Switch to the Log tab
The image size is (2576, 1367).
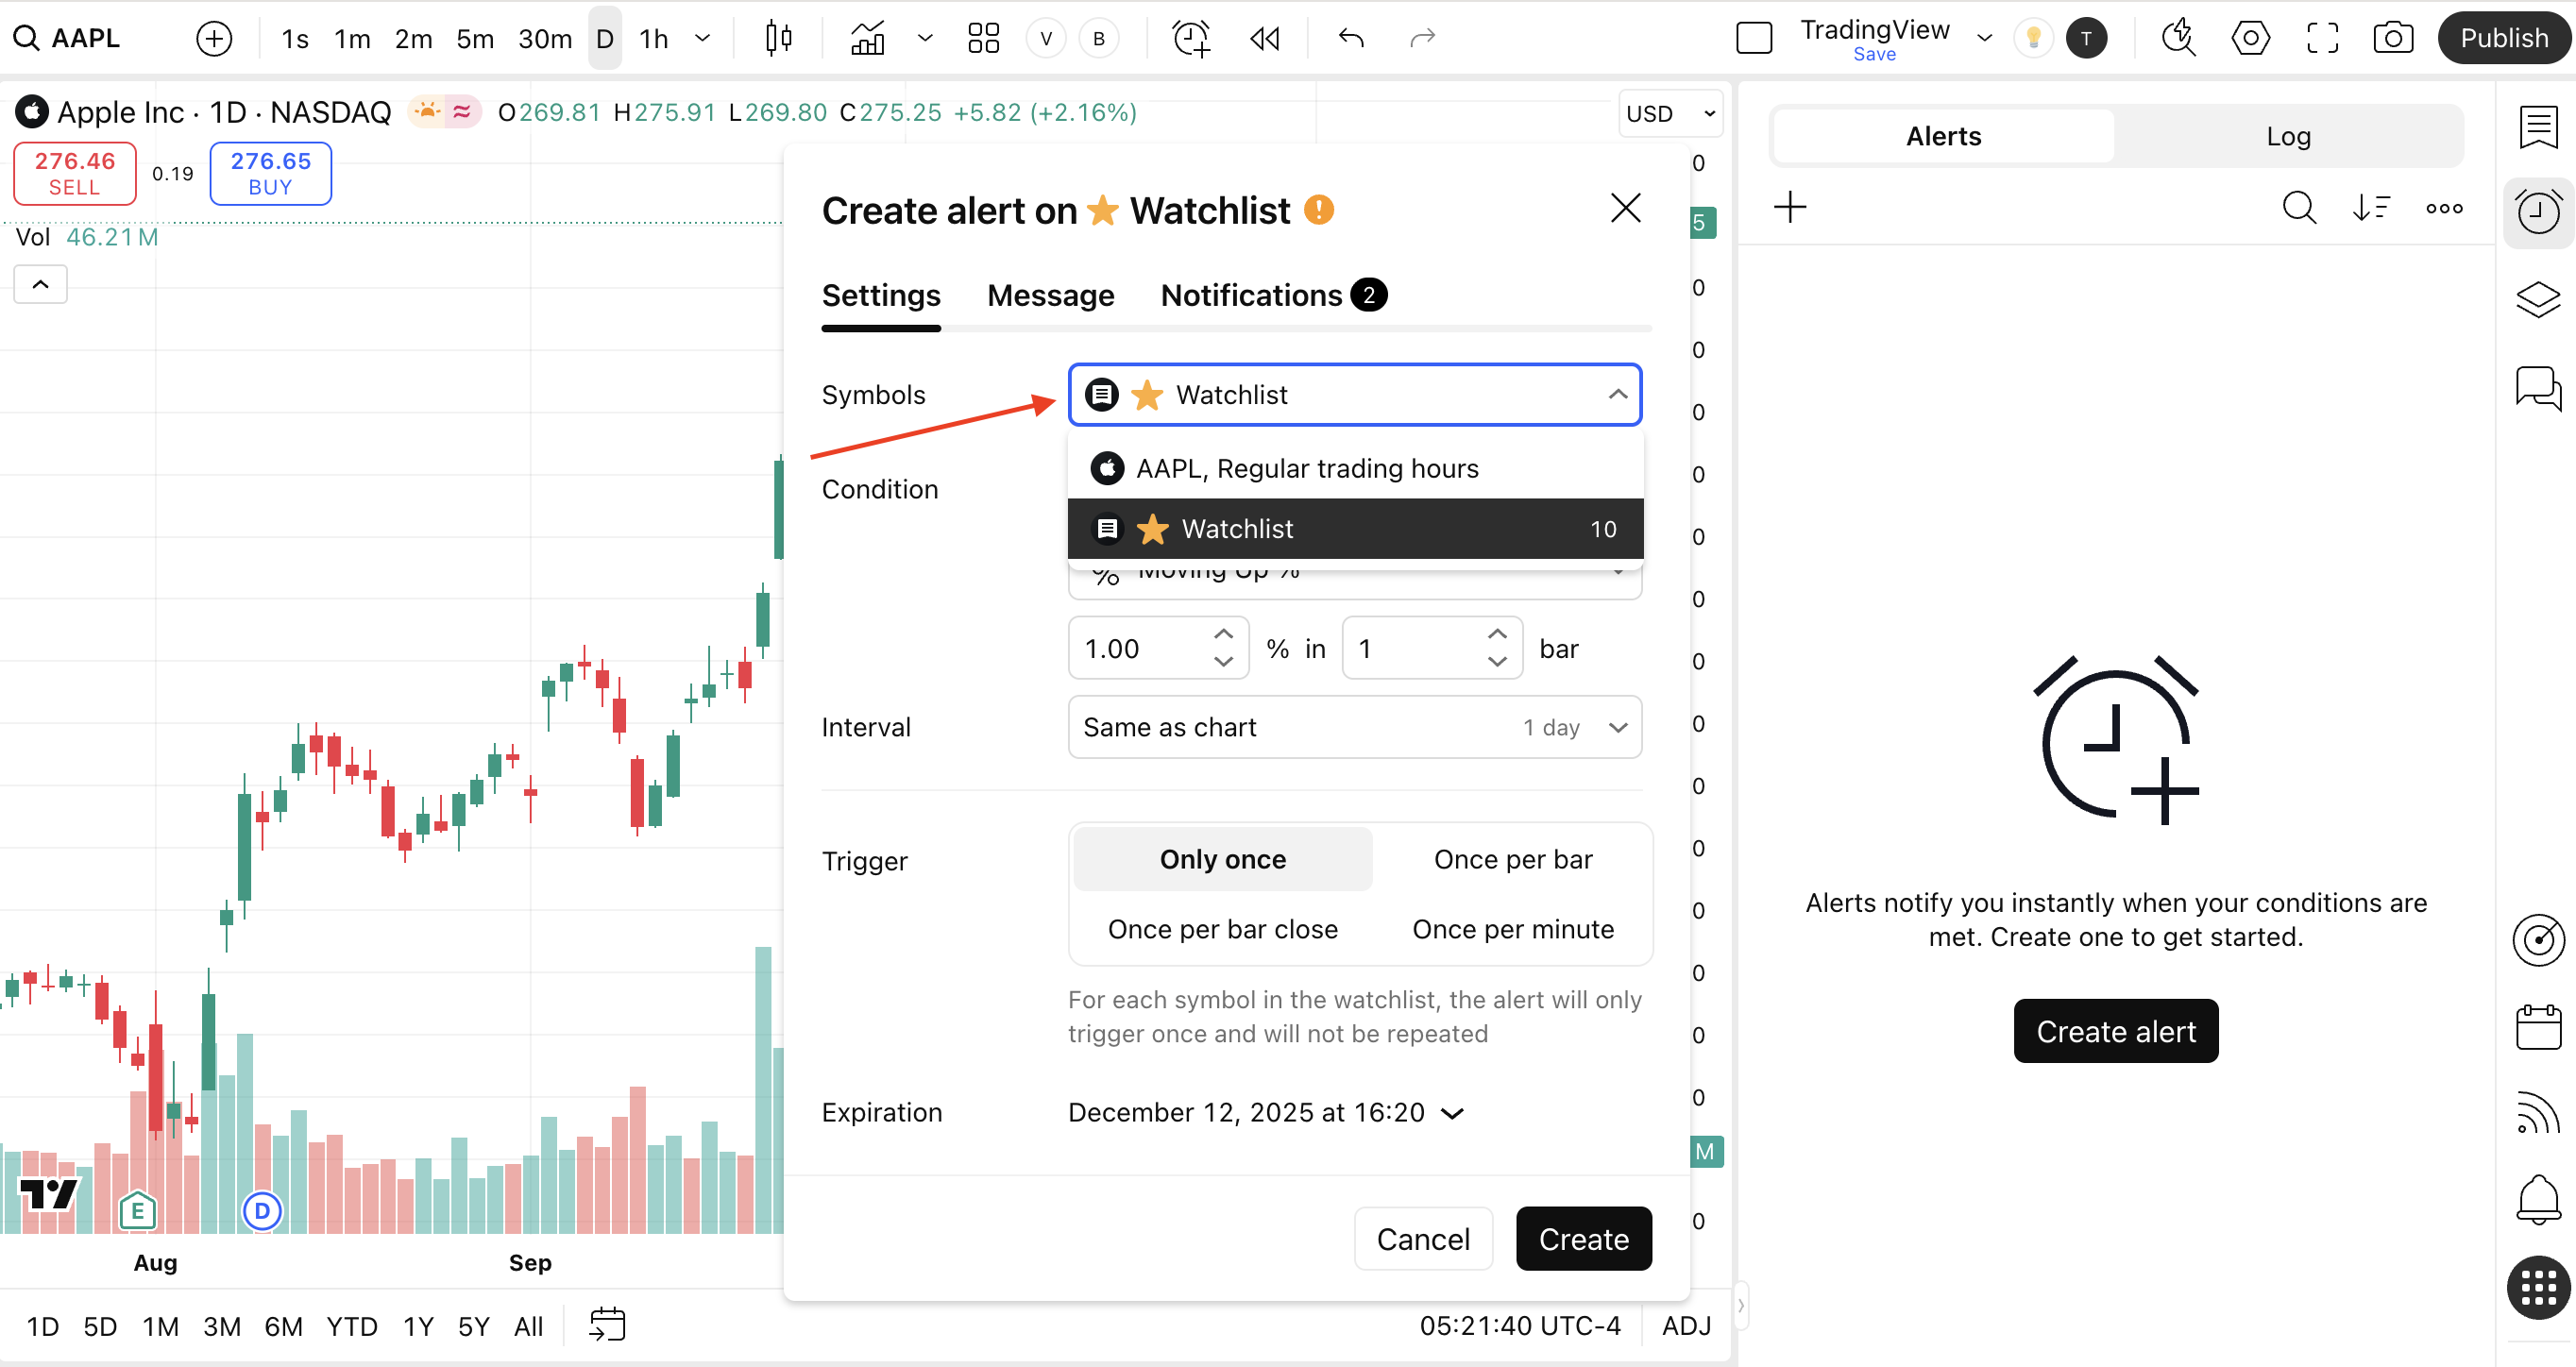(x=2287, y=136)
